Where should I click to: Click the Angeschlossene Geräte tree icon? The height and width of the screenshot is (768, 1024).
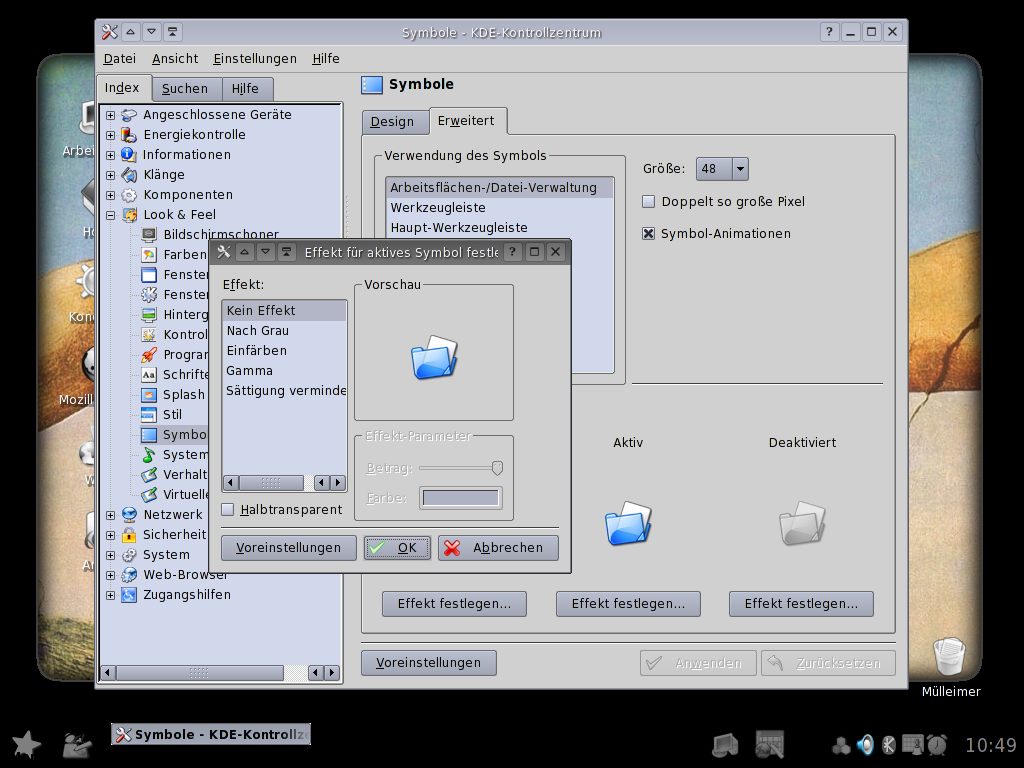coord(129,115)
